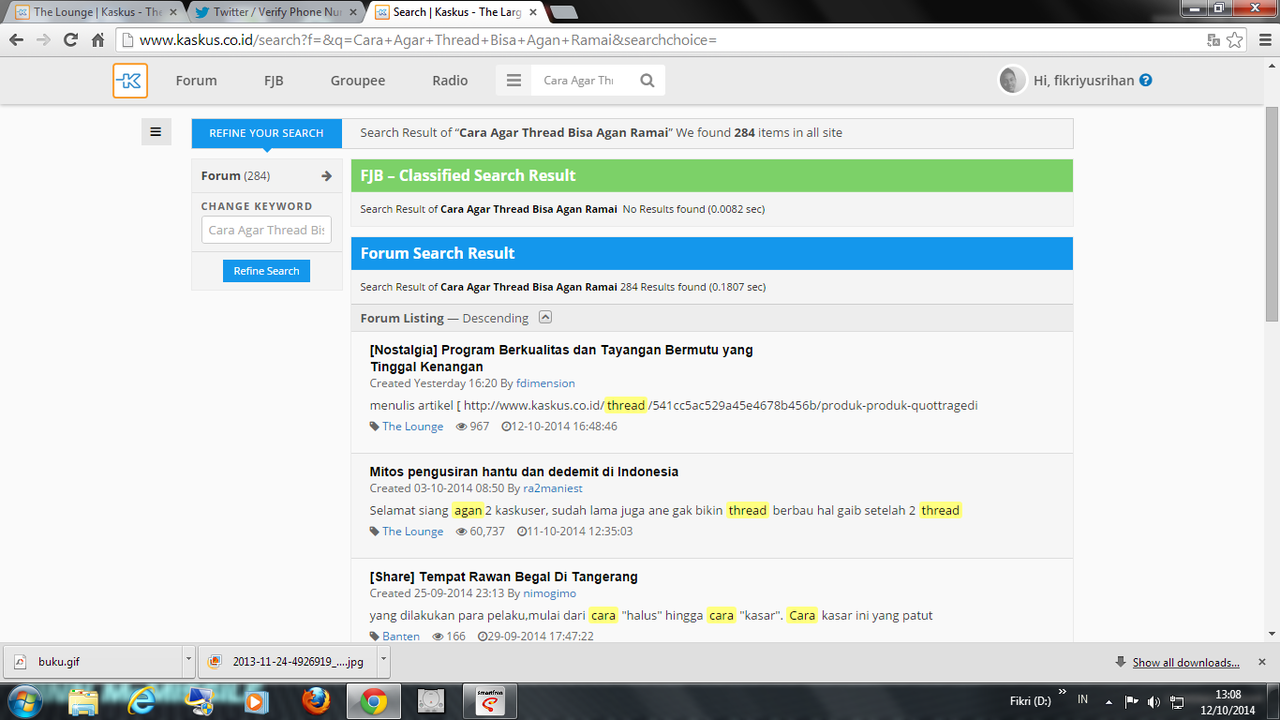1280x720 pixels.
Task: Click the browser forward arrow
Action: coord(43,40)
